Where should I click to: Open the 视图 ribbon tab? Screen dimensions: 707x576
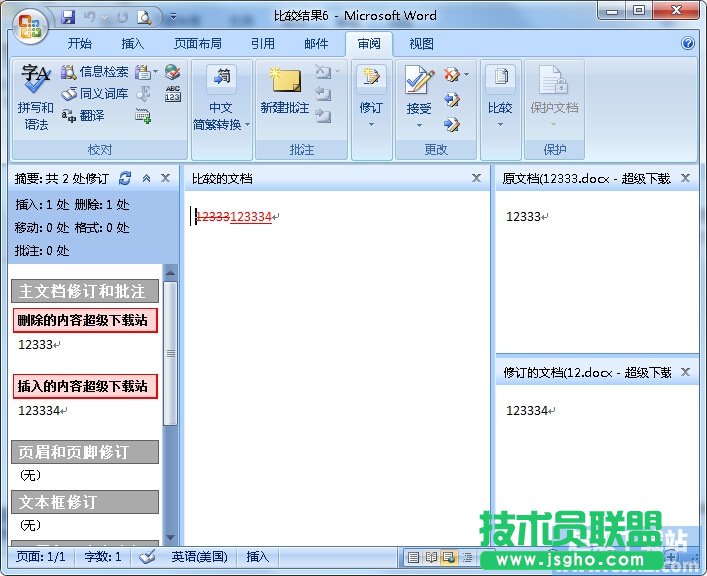click(422, 44)
